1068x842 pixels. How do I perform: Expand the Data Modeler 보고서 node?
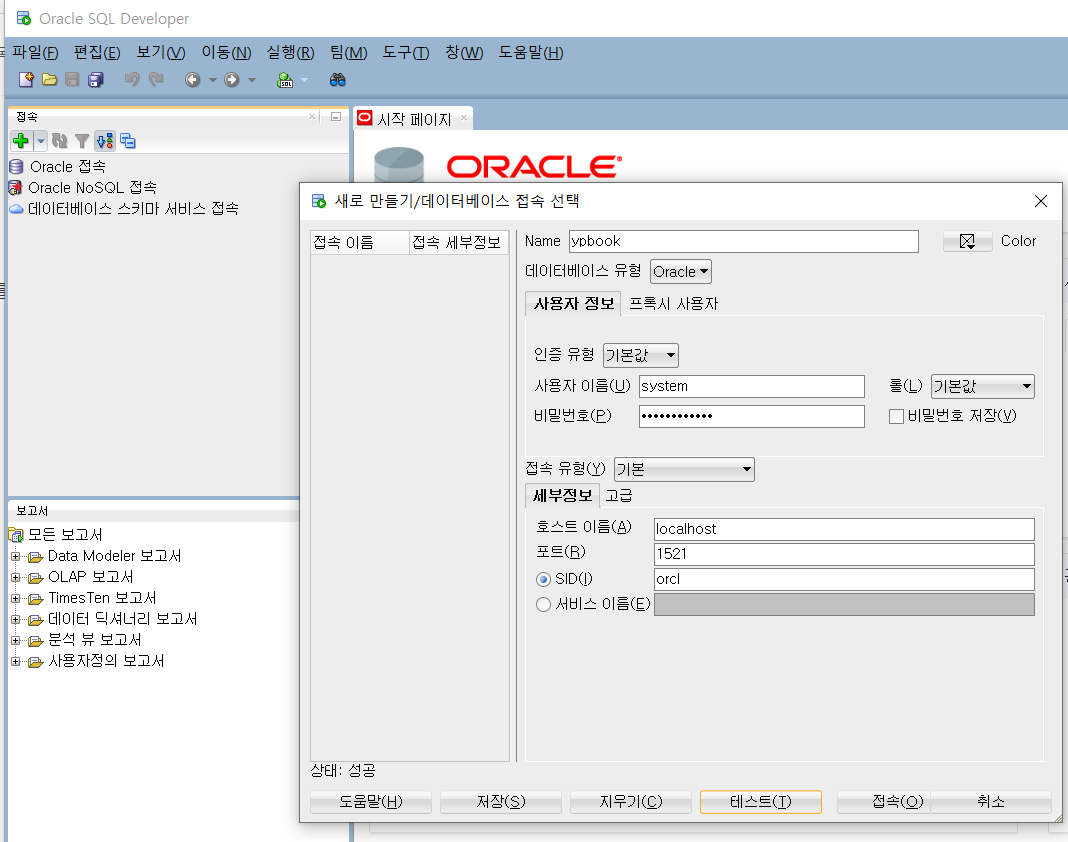coord(15,557)
